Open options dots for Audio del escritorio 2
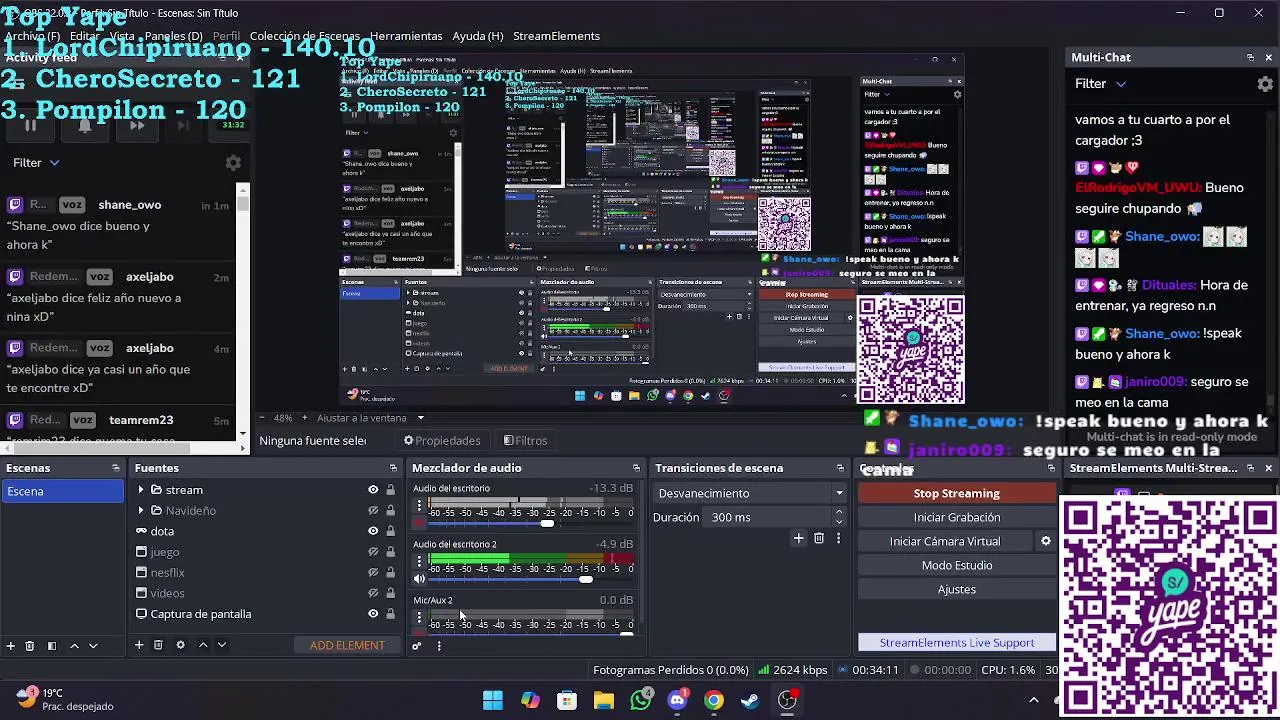The image size is (1280, 720). tap(419, 562)
